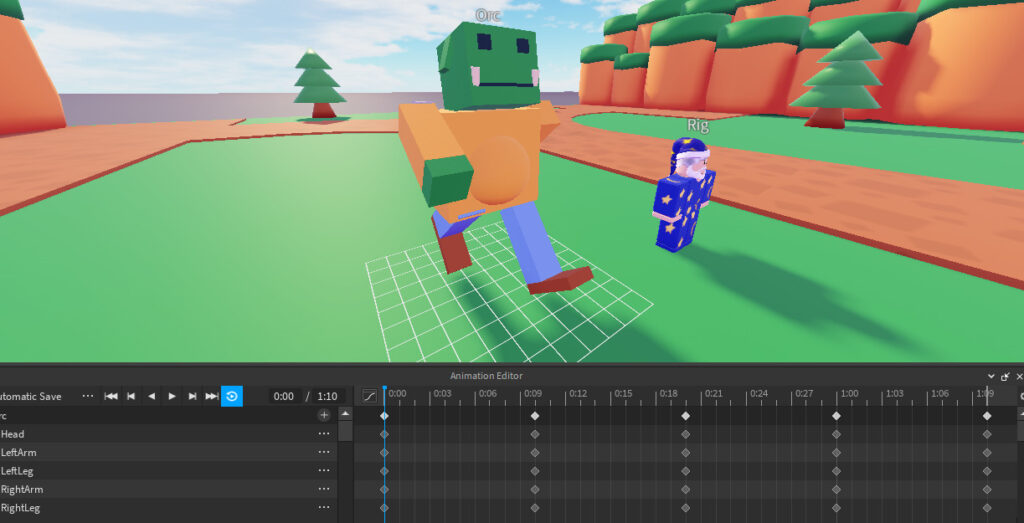
Task: Open the RightLeg track options menu
Action: click(324, 508)
